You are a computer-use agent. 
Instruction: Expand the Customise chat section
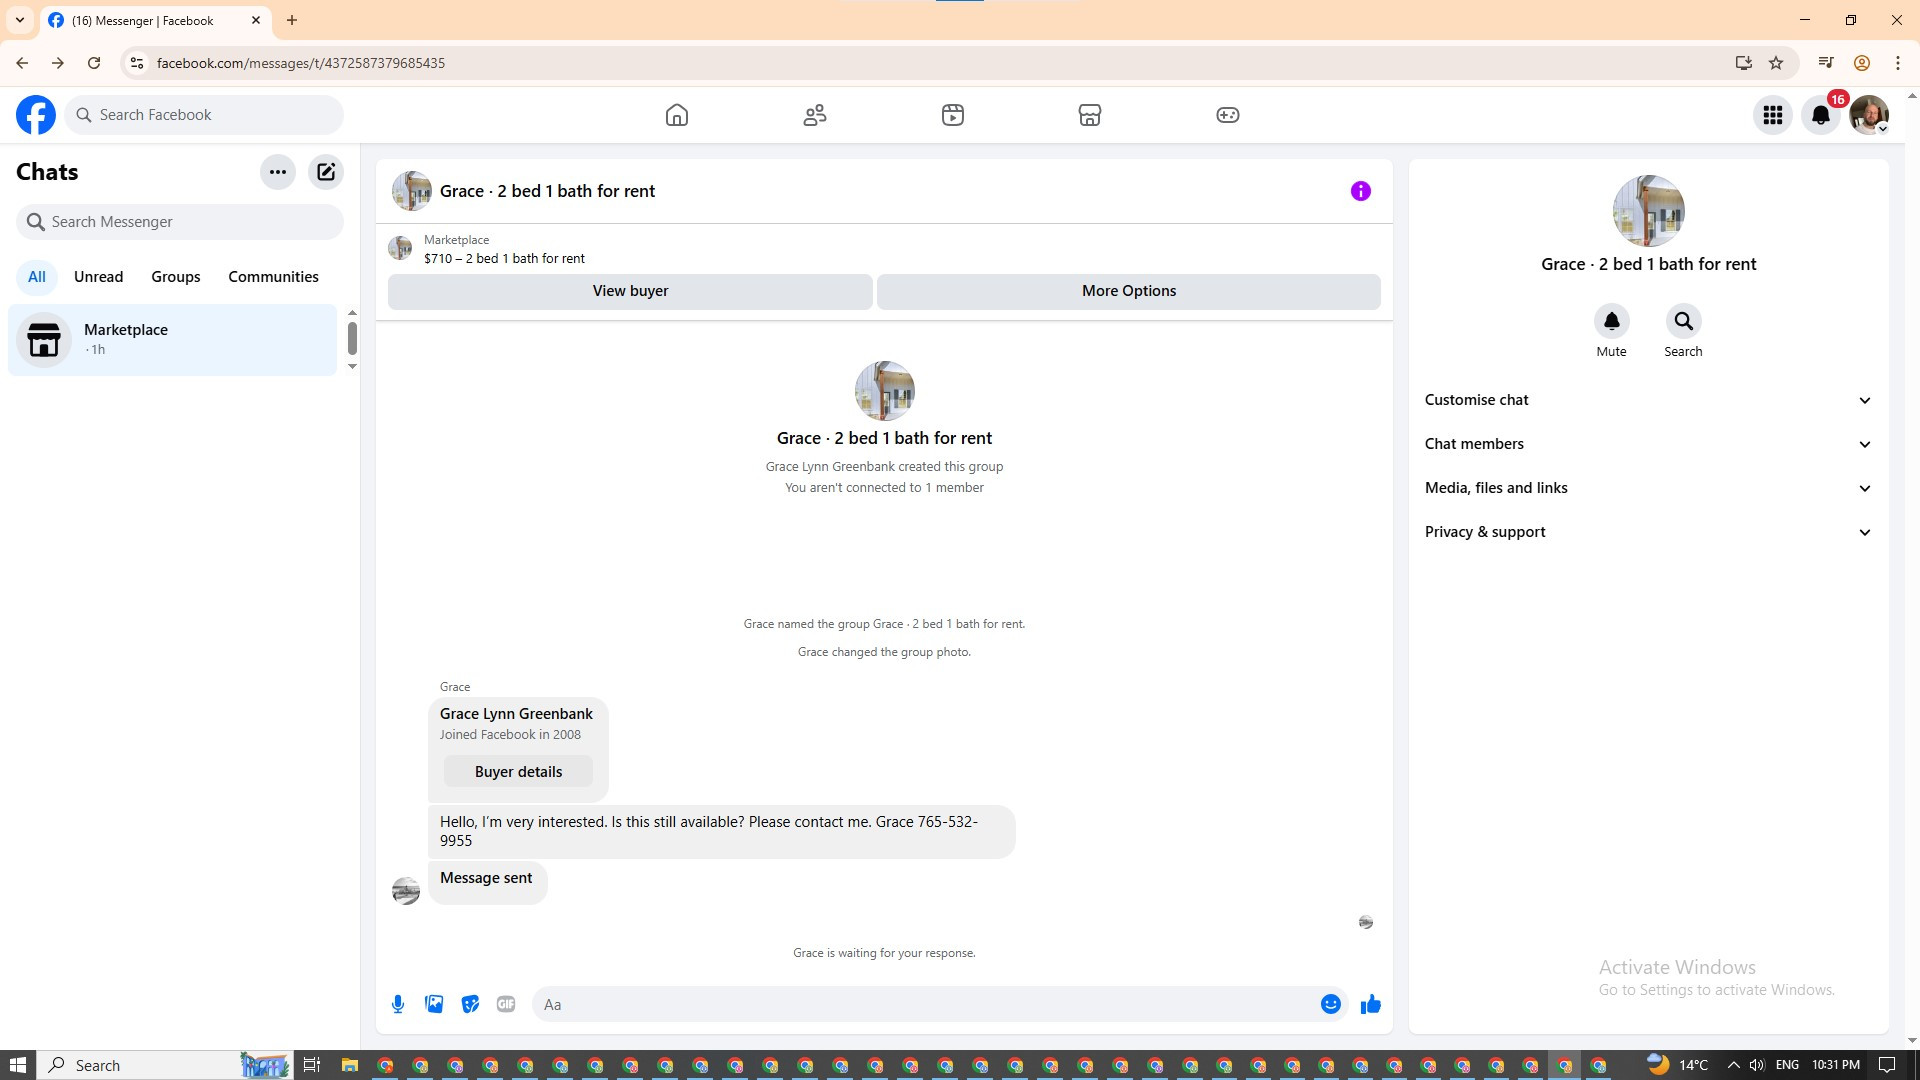pyautogui.click(x=1648, y=400)
